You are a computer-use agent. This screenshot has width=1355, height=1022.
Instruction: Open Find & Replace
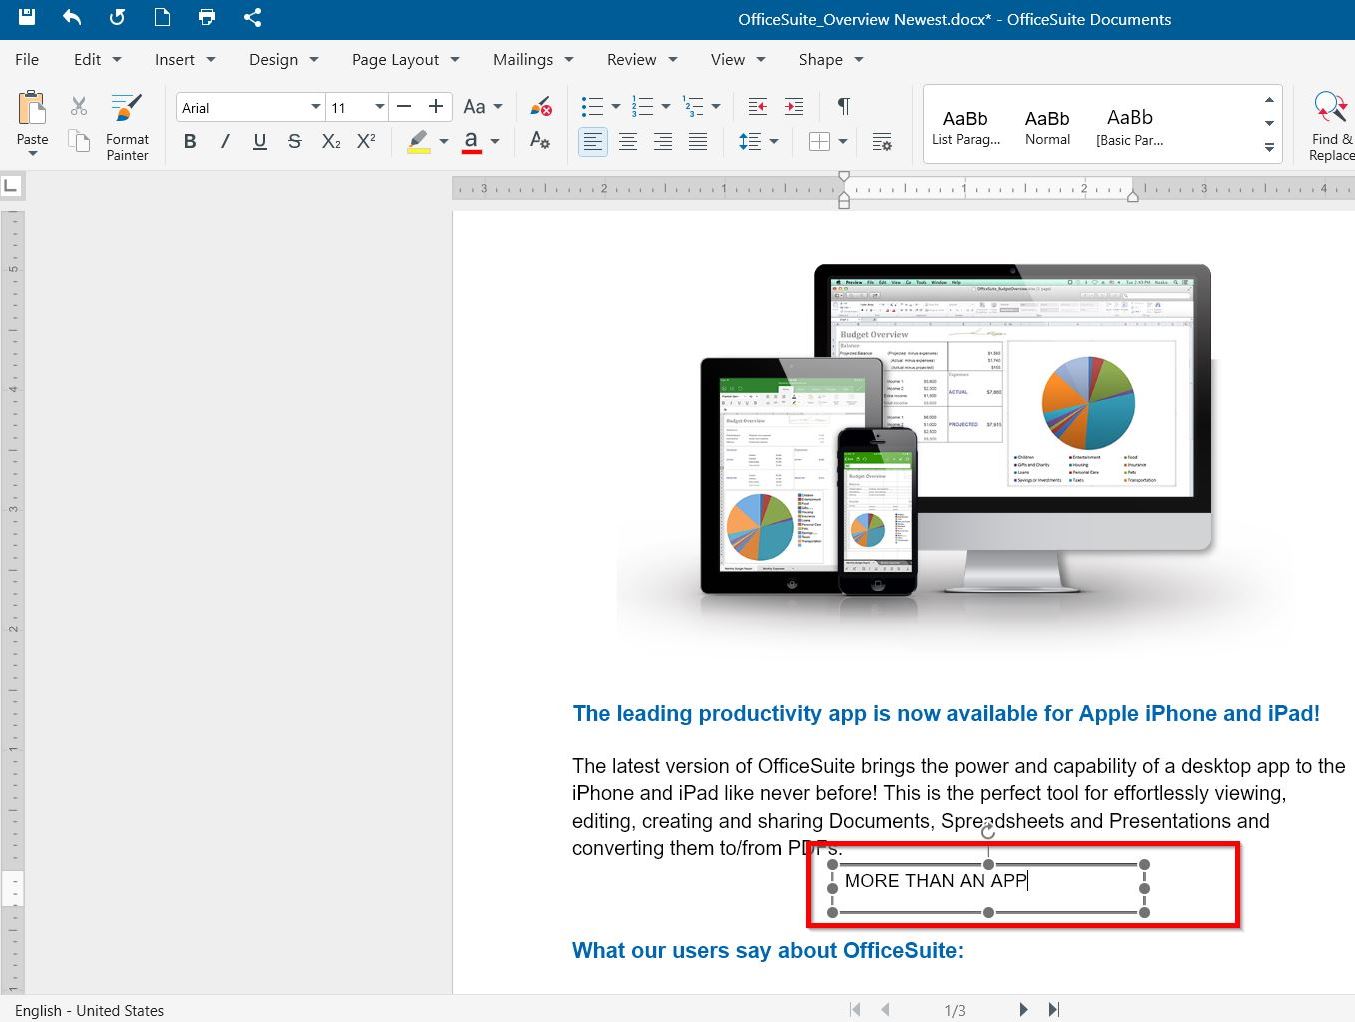coord(1331,126)
